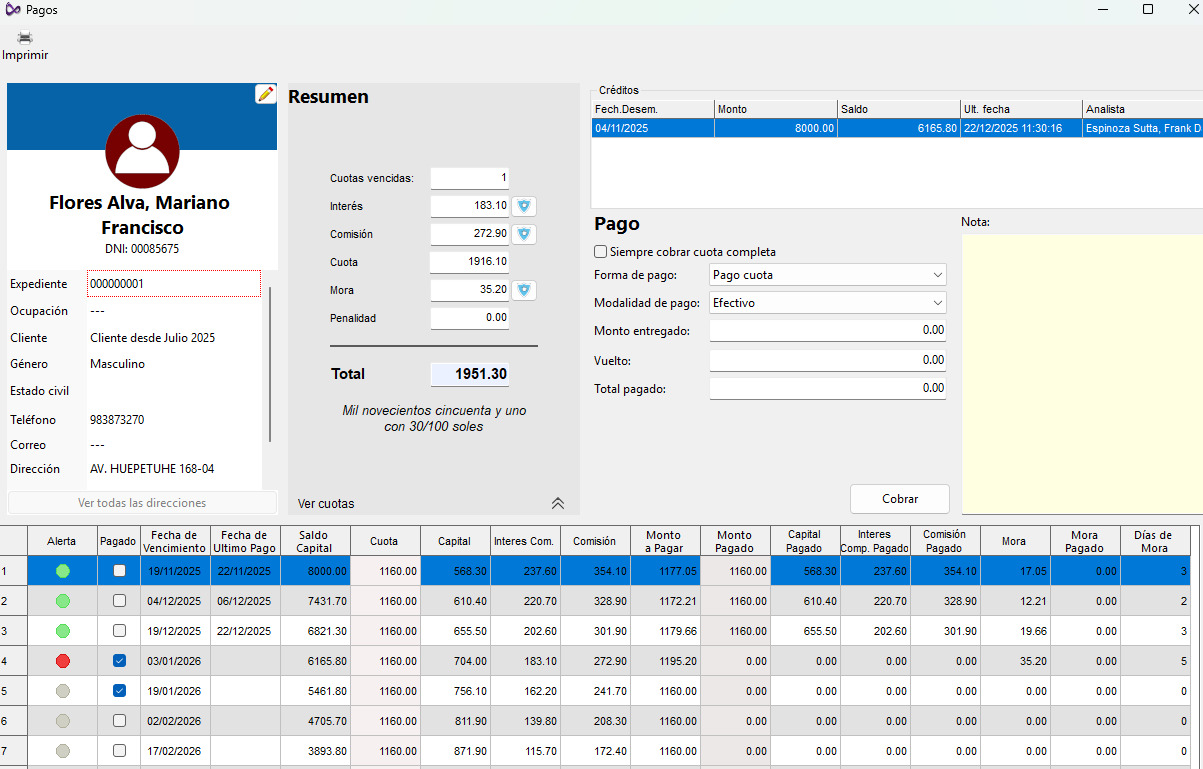
Task: Uncheck Pagado checkbox for due date 03/01/2026
Action: pos(119,661)
